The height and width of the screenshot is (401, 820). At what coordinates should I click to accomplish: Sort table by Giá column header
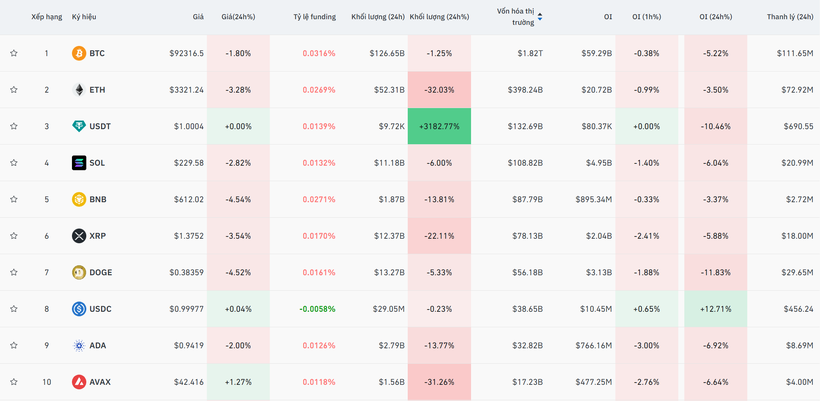pyautogui.click(x=198, y=17)
